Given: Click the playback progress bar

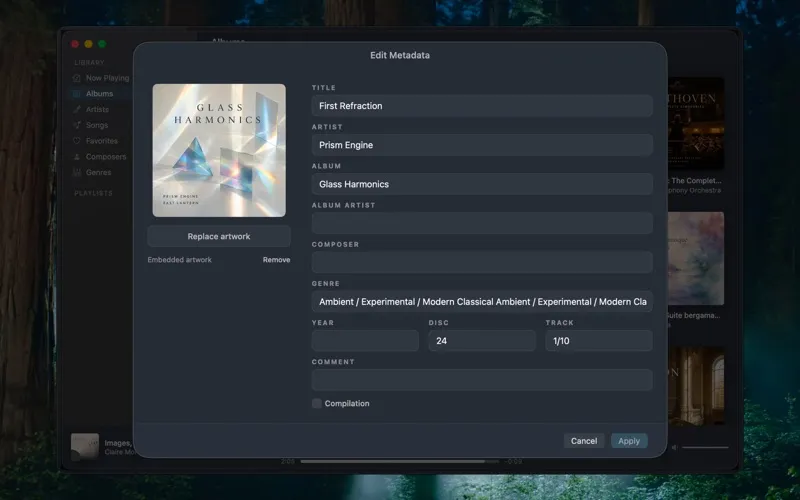Looking at the screenshot, I should [x=399, y=461].
